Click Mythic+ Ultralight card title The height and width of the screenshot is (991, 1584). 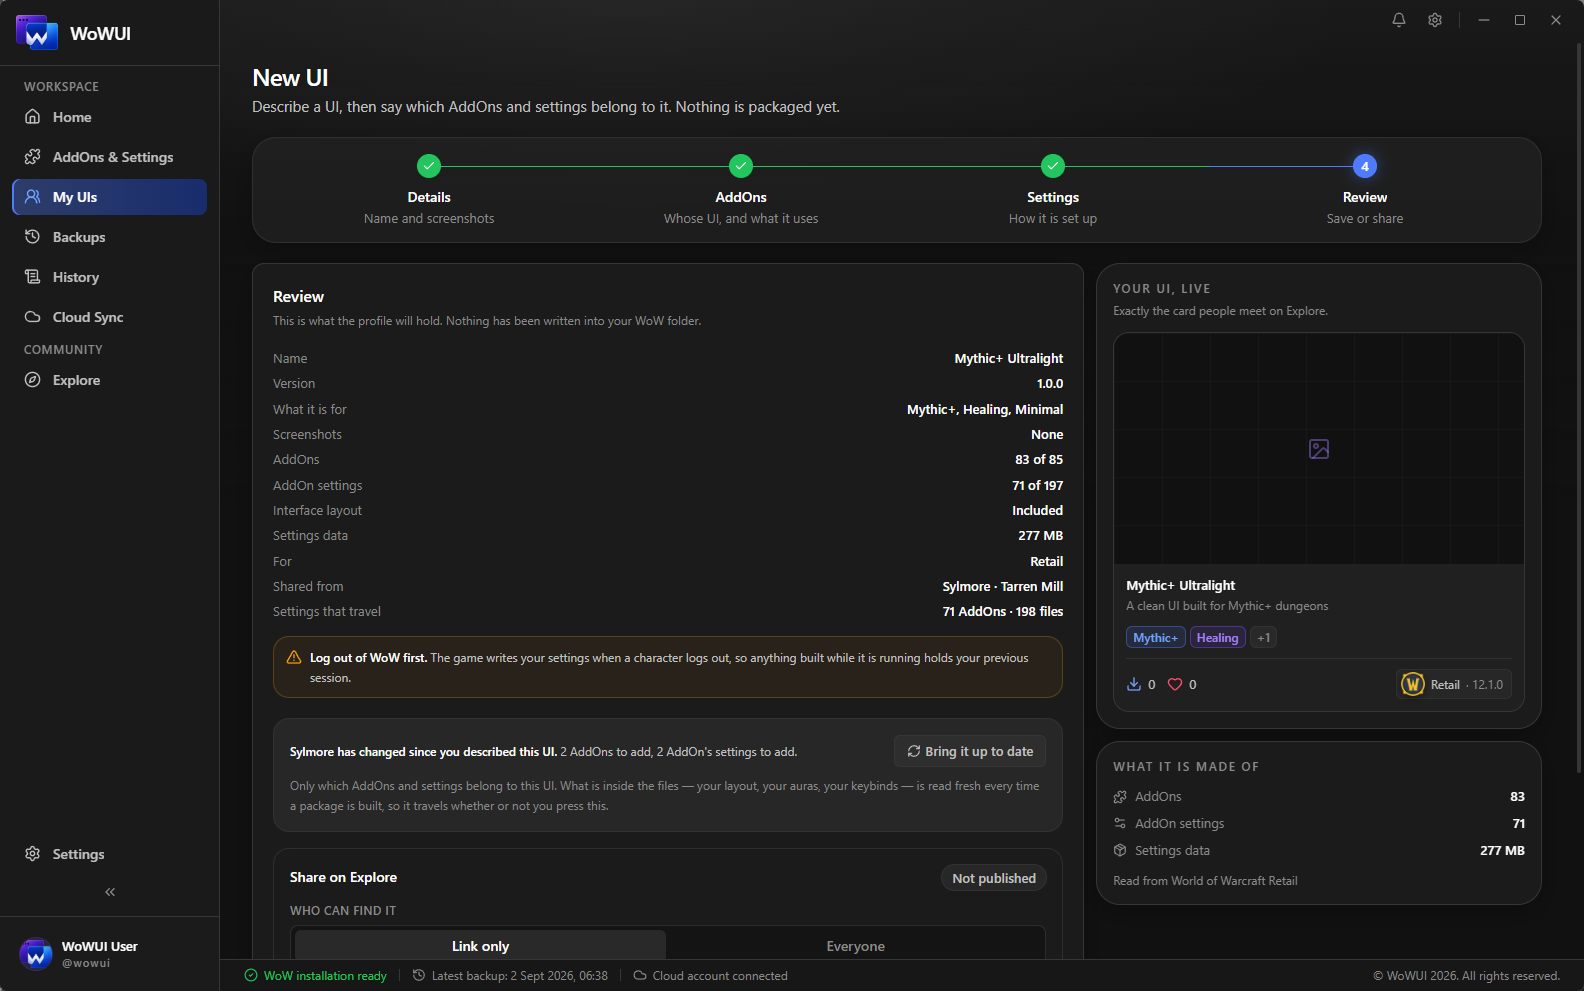tap(1180, 585)
